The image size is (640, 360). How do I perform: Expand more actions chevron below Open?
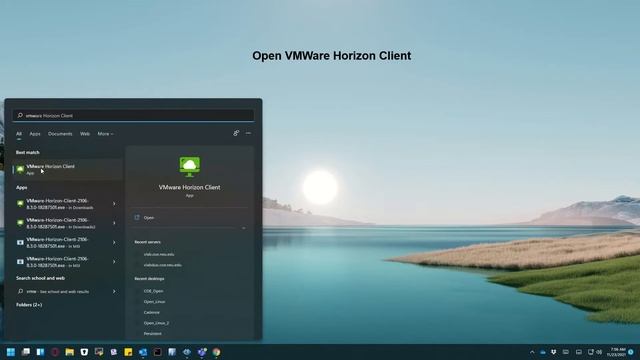(x=244, y=228)
